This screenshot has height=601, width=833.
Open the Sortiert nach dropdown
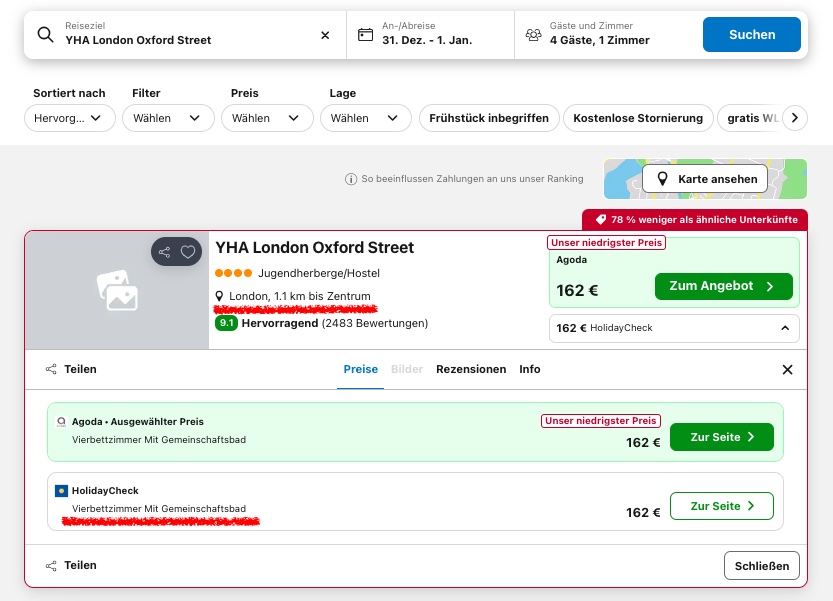pos(70,118)
